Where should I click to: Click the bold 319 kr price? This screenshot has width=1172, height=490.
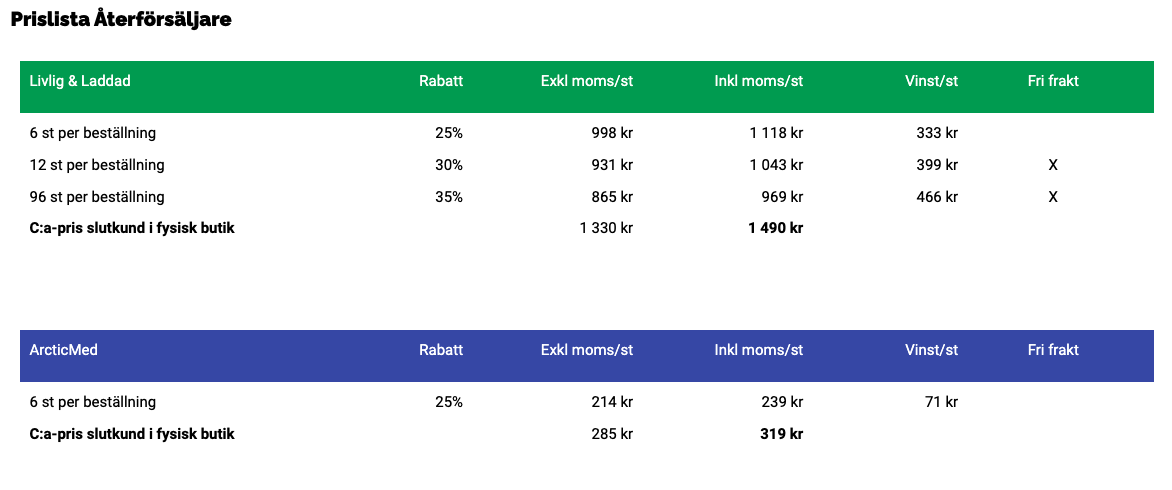[x=782, y=434]
